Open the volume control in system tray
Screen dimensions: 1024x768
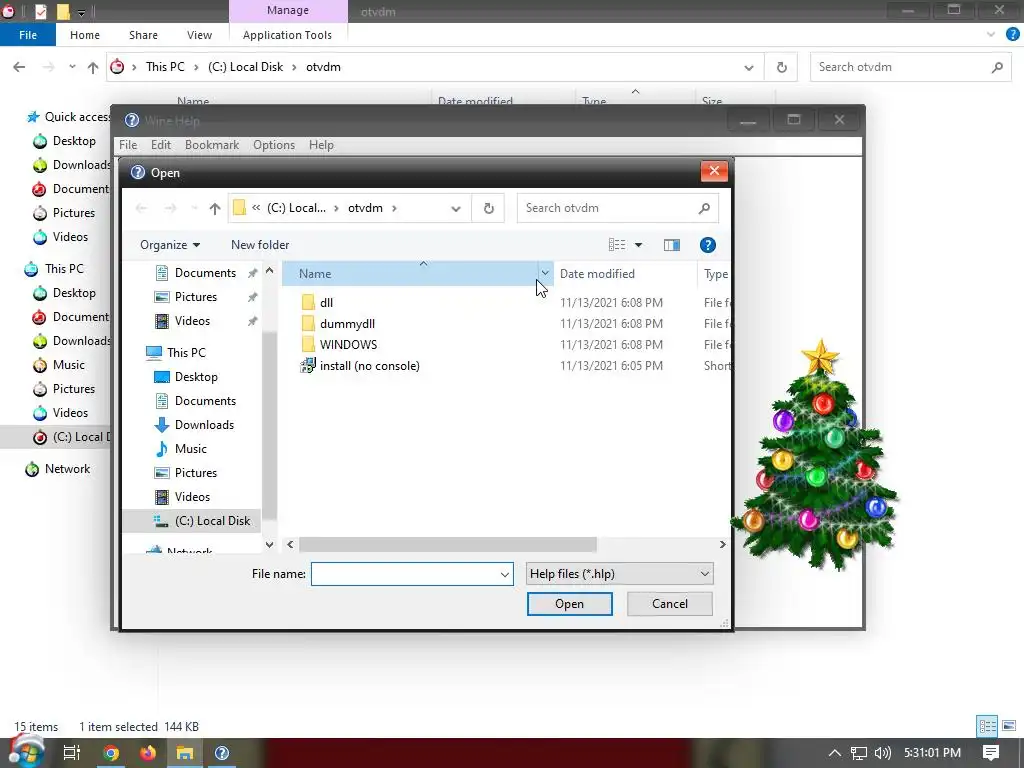[x=882, y=753]
